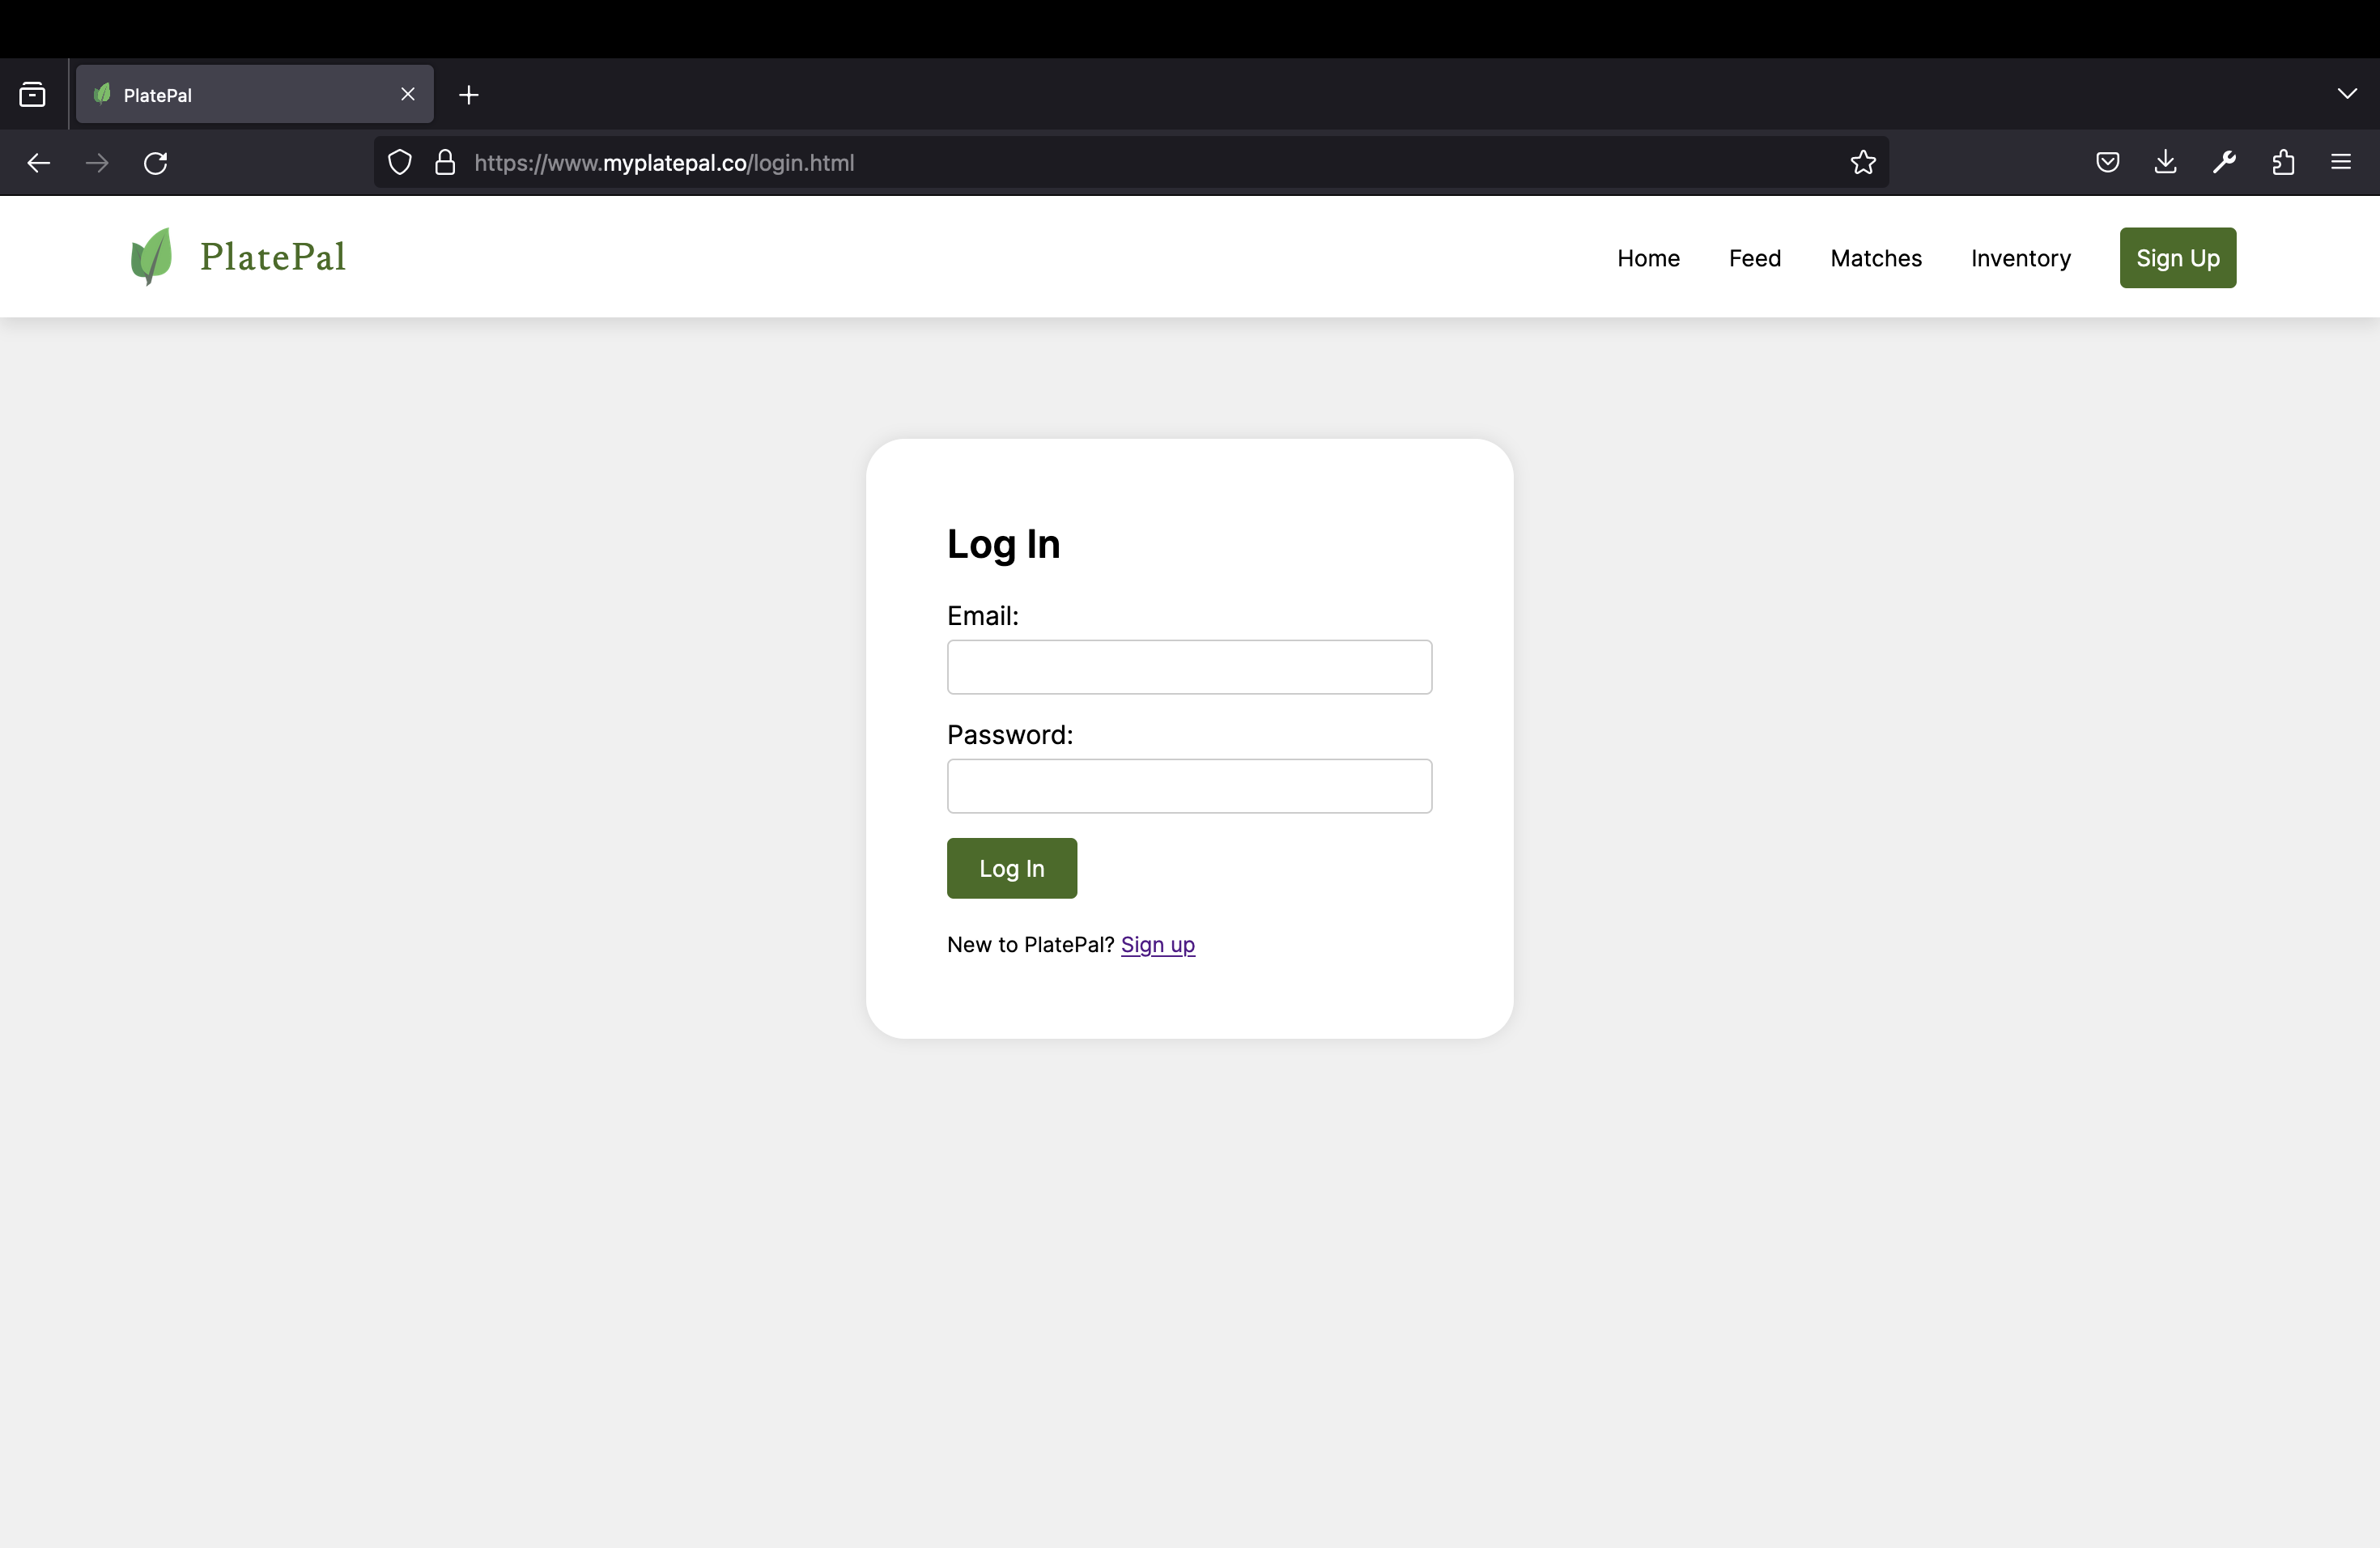Click the PlatePal leaf logo
This screenshot has height=1548, width=2380.
(x=152, y=256)
